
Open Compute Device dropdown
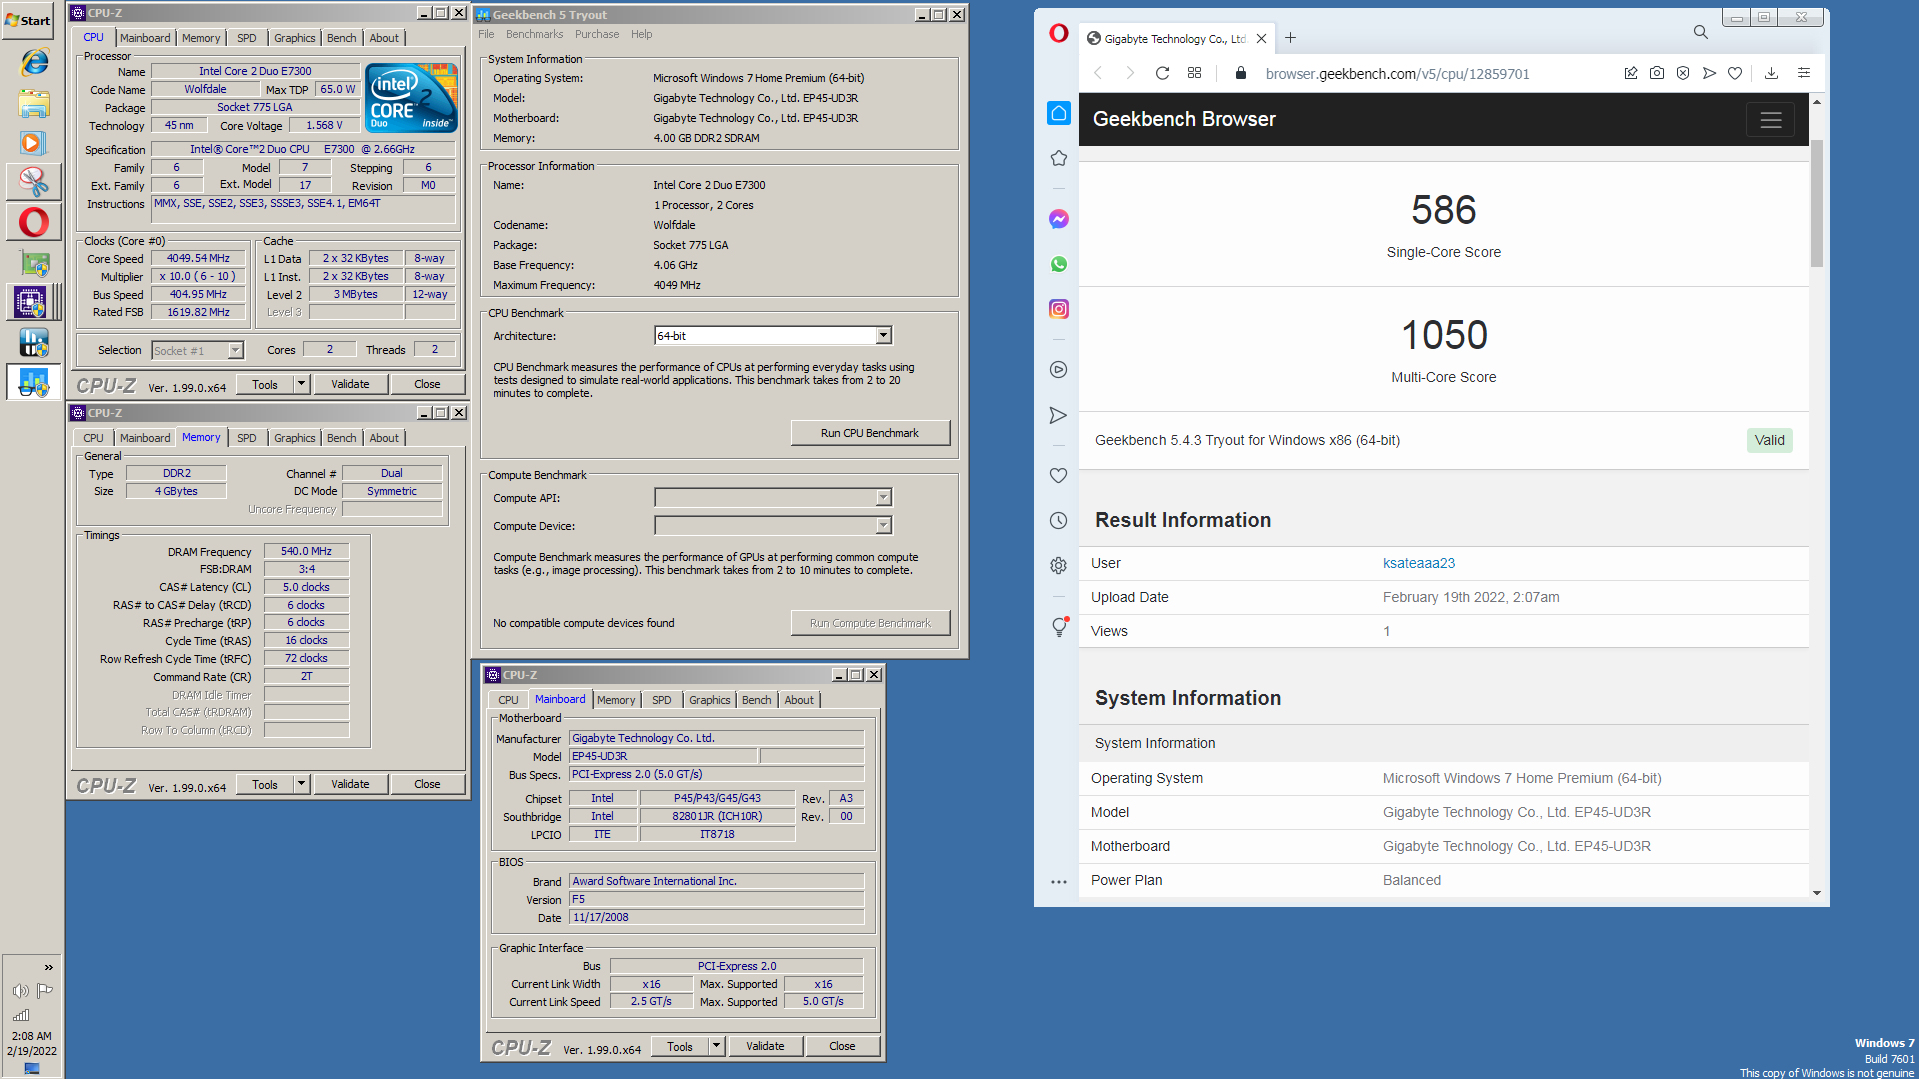coord(883,526)
